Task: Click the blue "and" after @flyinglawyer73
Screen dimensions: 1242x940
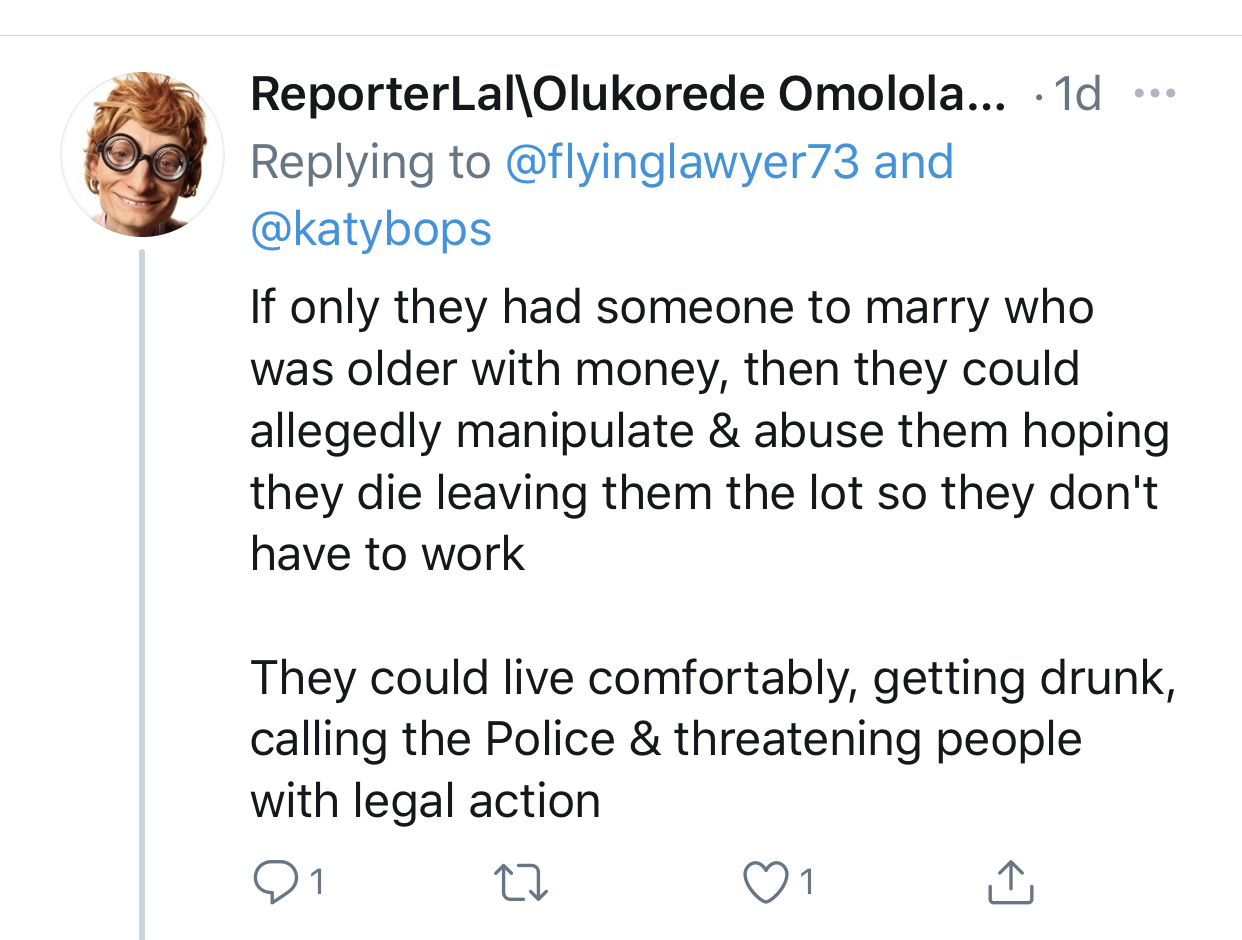Action: [x=913, y=162]
